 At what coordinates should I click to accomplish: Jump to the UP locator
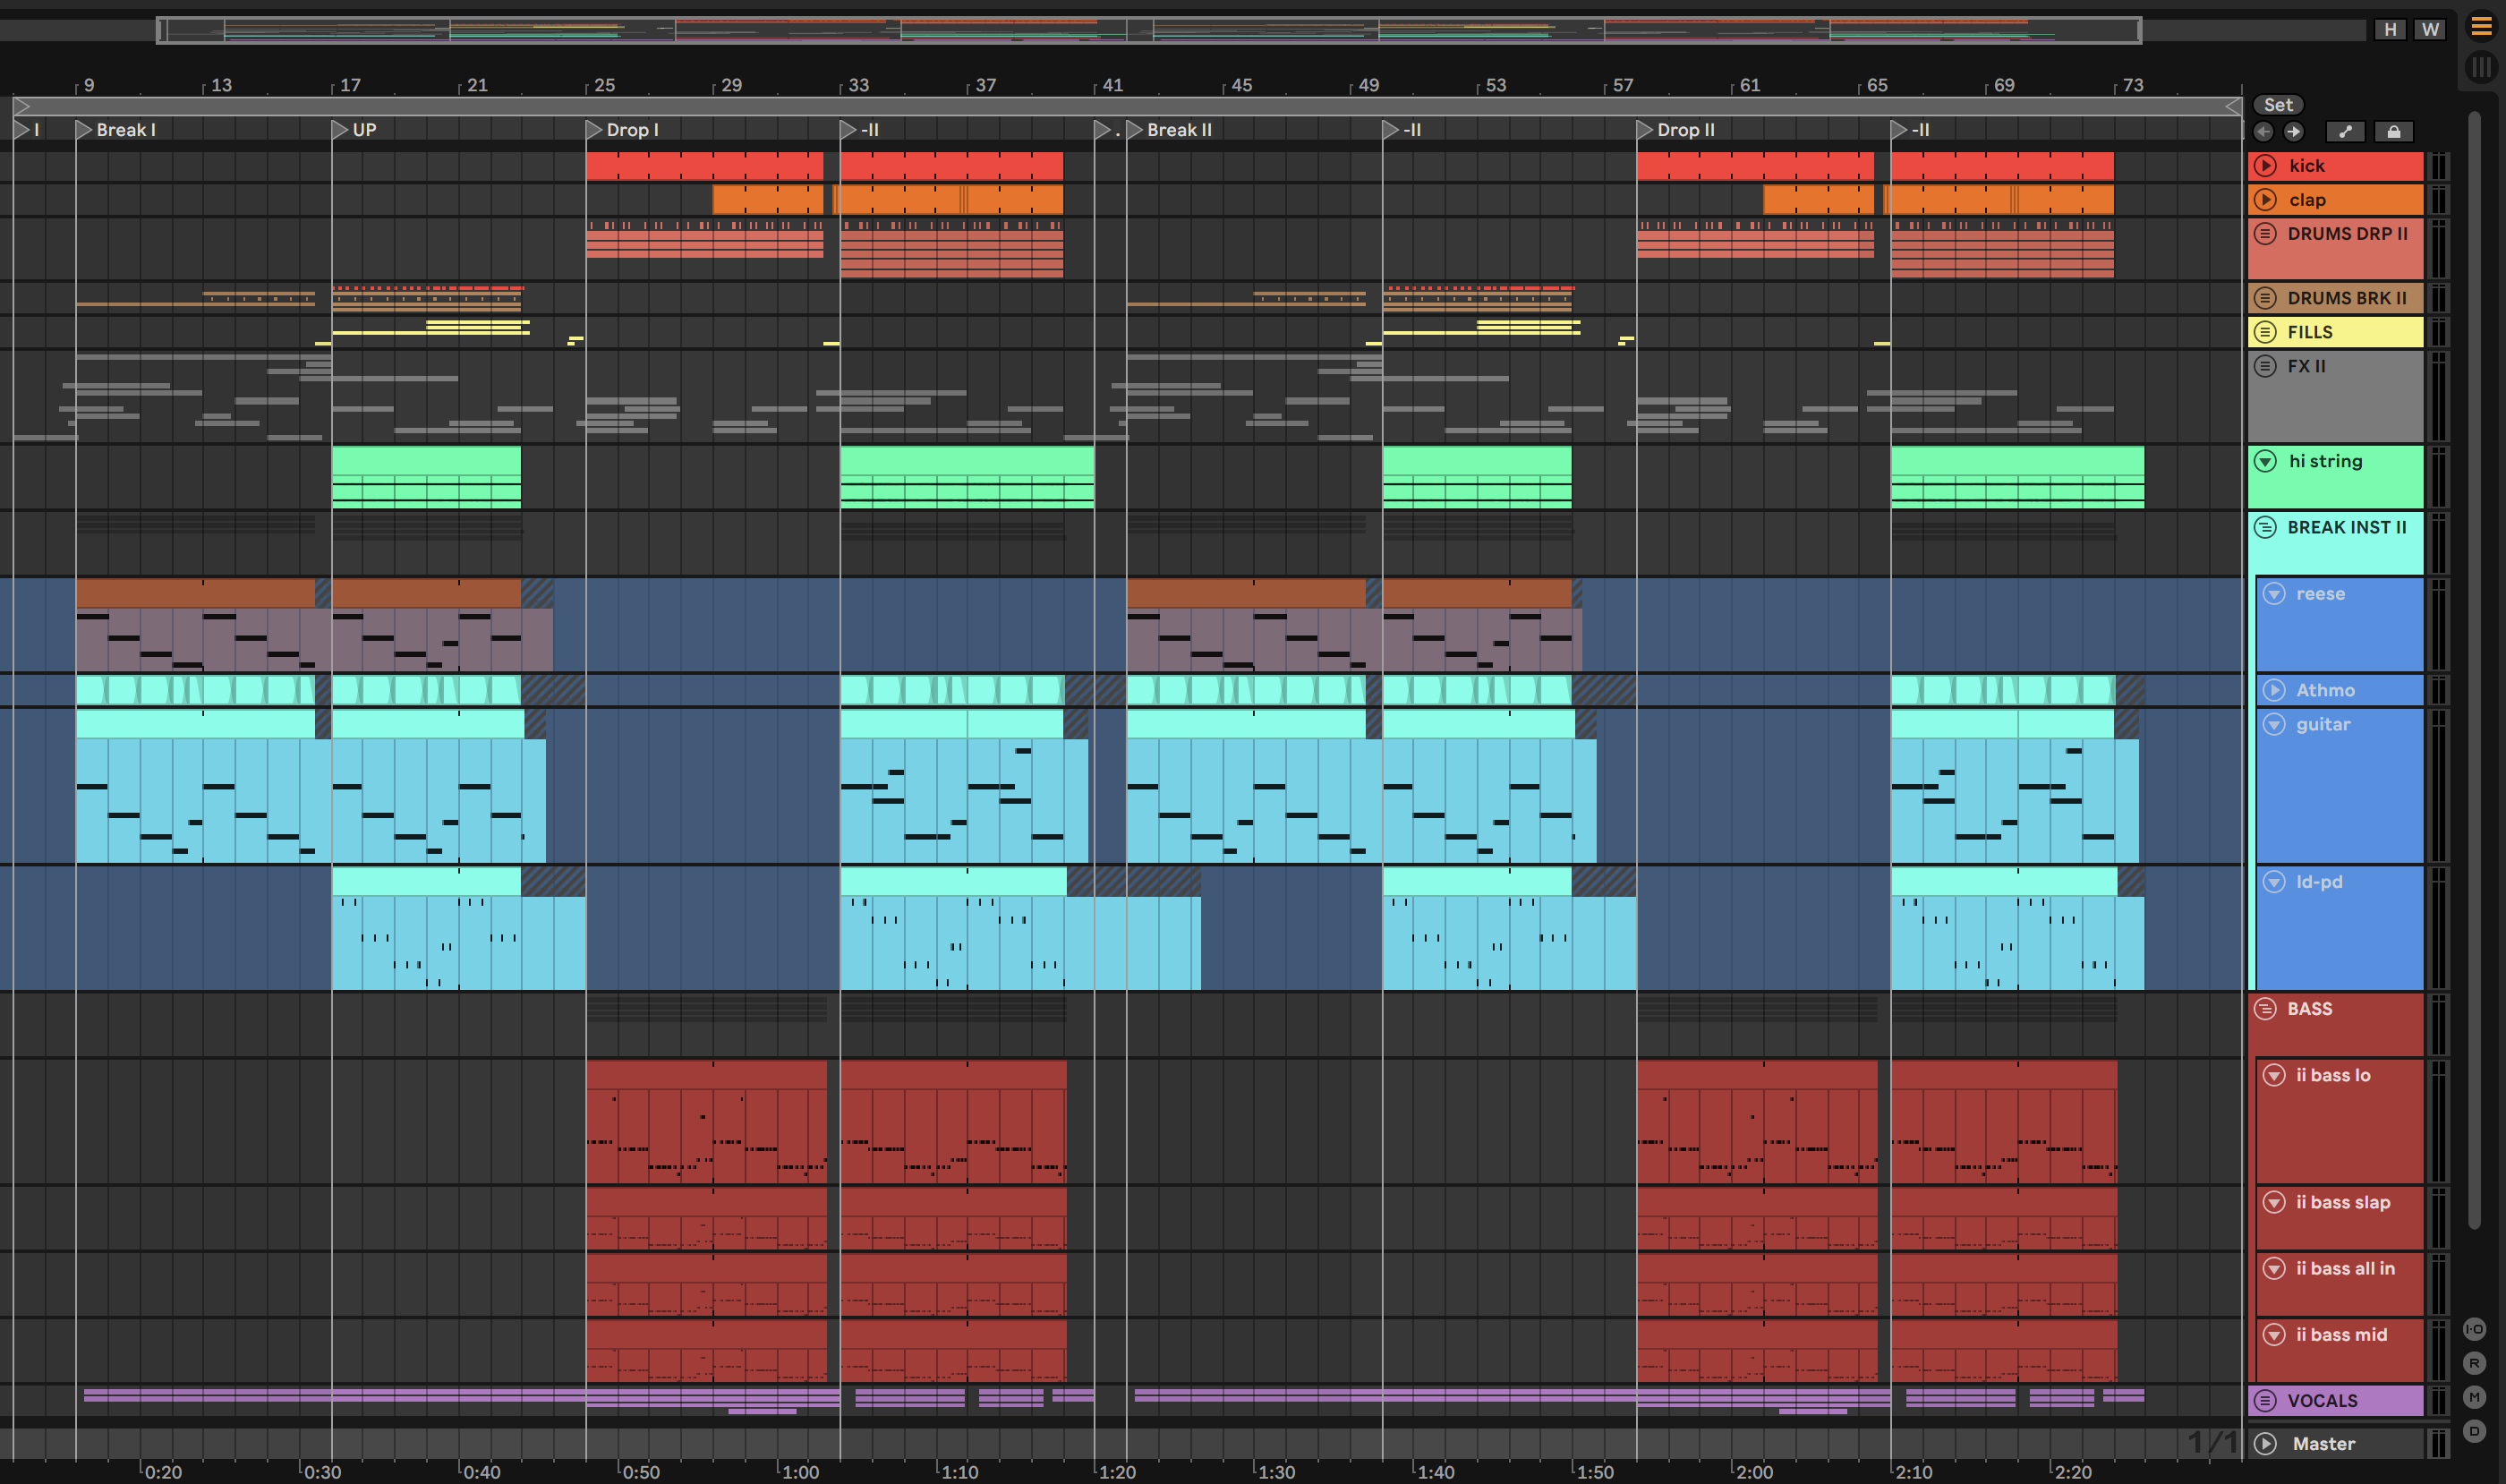click(x=340, y=130)
